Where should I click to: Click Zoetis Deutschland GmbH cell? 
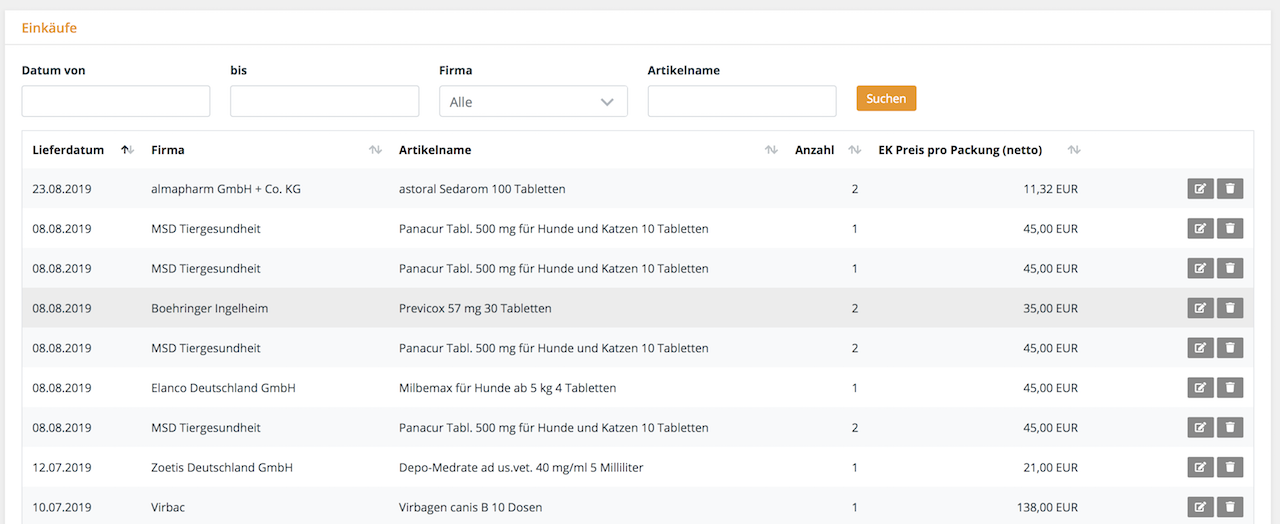click(222, 467)
